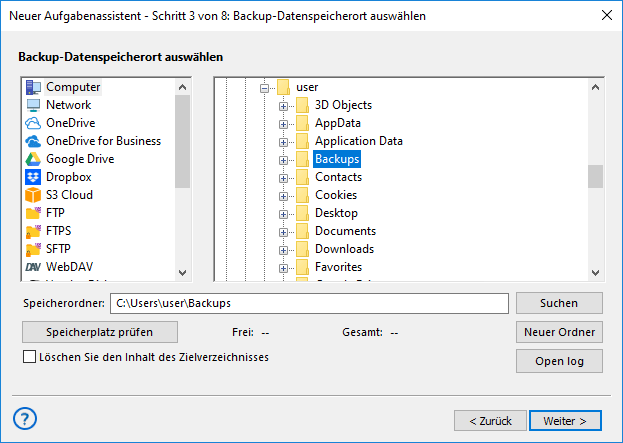
Task: Select the WebDAV storage icon
Action: click(32, 267)
